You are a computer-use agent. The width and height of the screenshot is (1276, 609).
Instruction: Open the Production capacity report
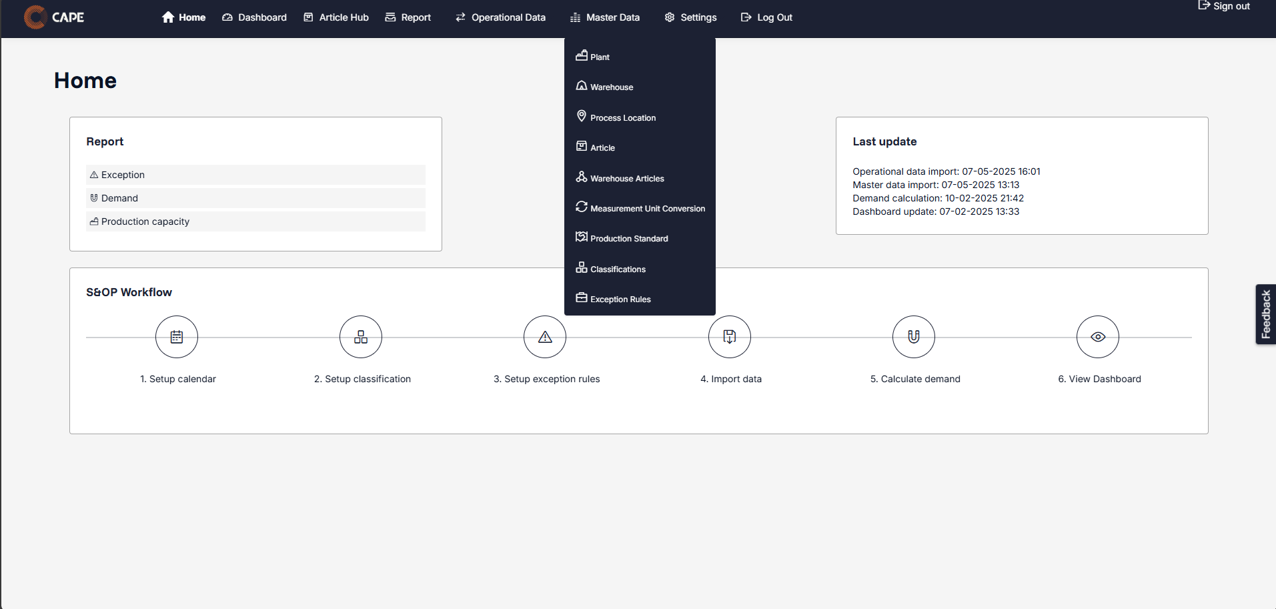pos(145,221)
